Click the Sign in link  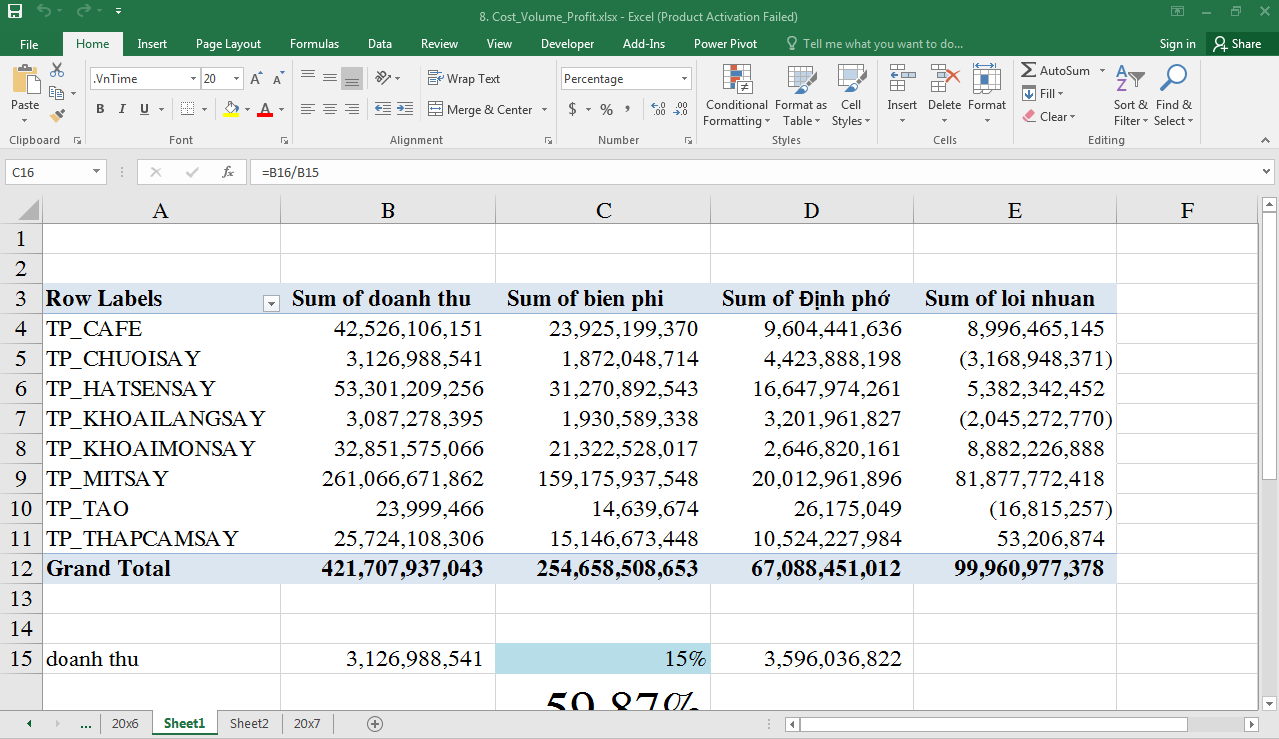pos(1177,44)
